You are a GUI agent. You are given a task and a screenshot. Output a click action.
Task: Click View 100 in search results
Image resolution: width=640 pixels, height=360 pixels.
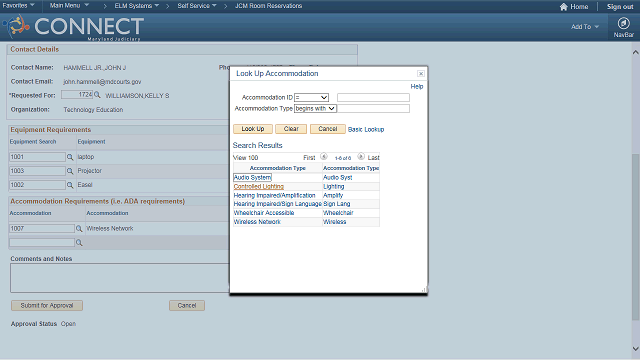coord(246,158)
